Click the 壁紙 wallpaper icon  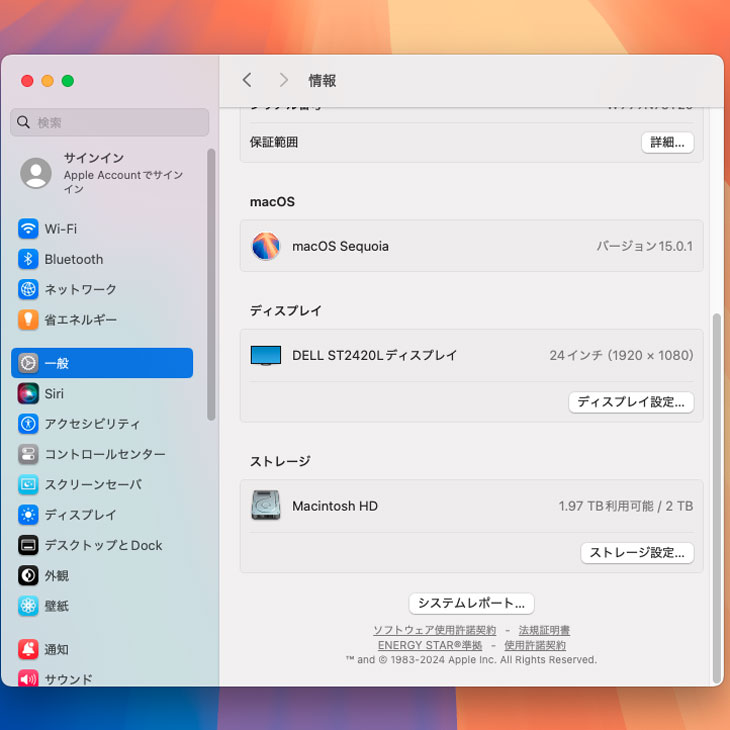pyautogui.click(x=28, y=606)
